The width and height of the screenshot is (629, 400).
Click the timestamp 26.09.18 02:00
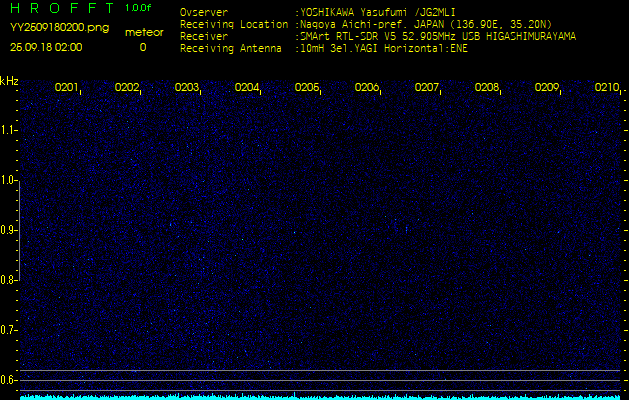point(46,47)
